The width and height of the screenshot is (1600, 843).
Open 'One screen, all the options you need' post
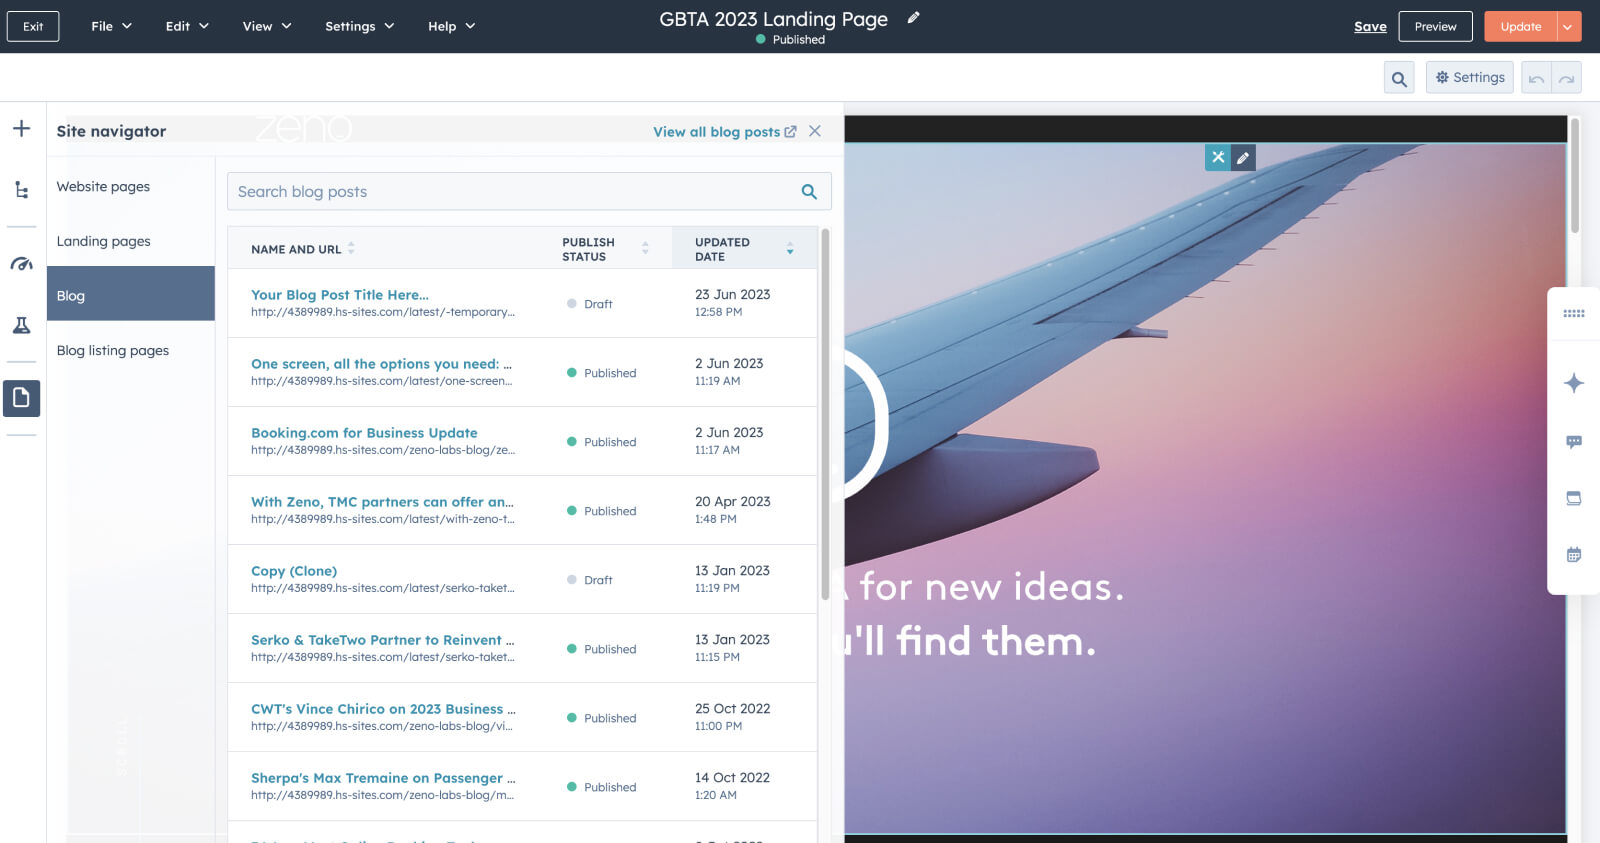[x=381, y=364]
